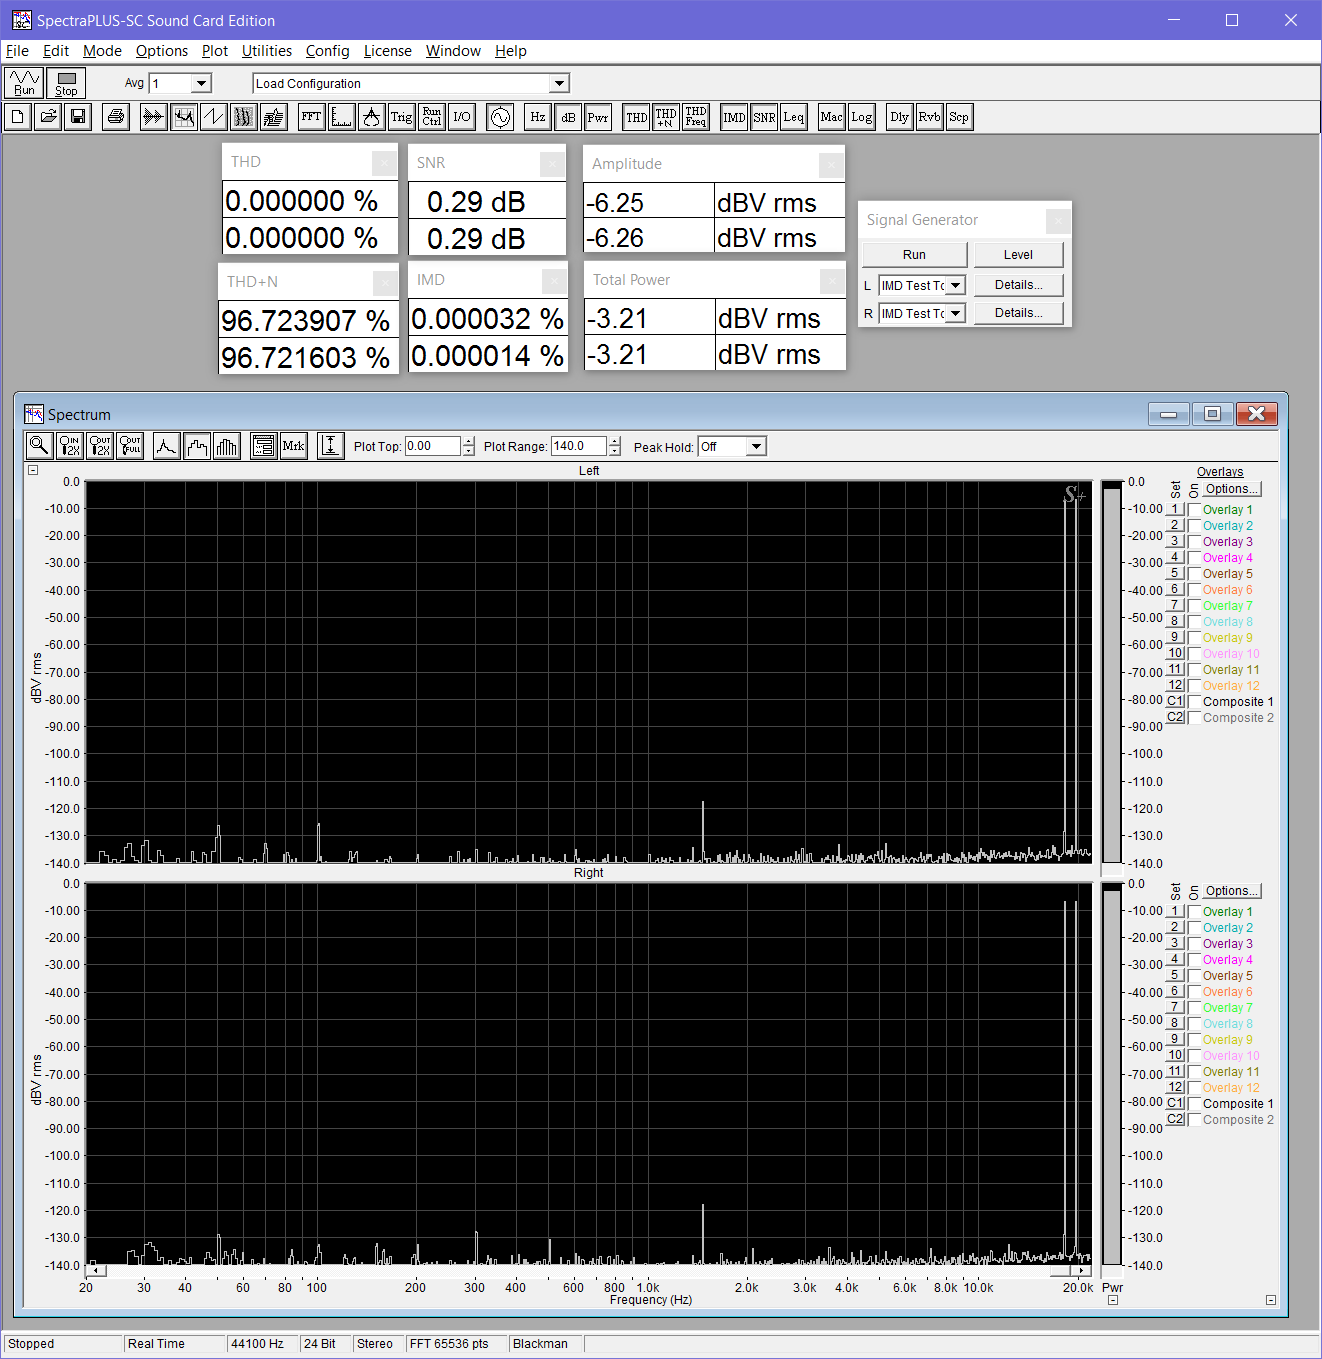Open the FFT settings toolbar button
1322x1359 pixels.
click(311, 117)
